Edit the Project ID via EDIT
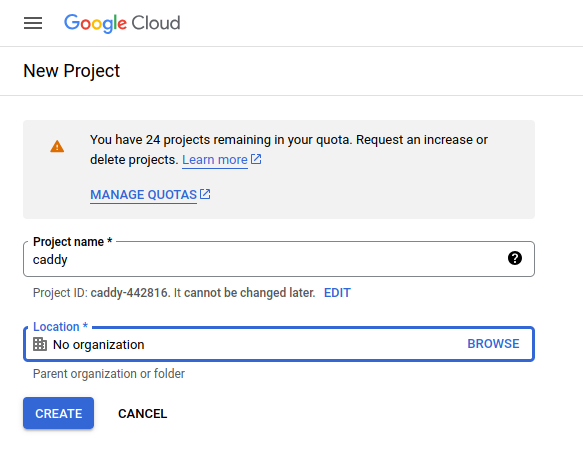The width and height of the screenshot is (583, 466). (x=337, y=293)
